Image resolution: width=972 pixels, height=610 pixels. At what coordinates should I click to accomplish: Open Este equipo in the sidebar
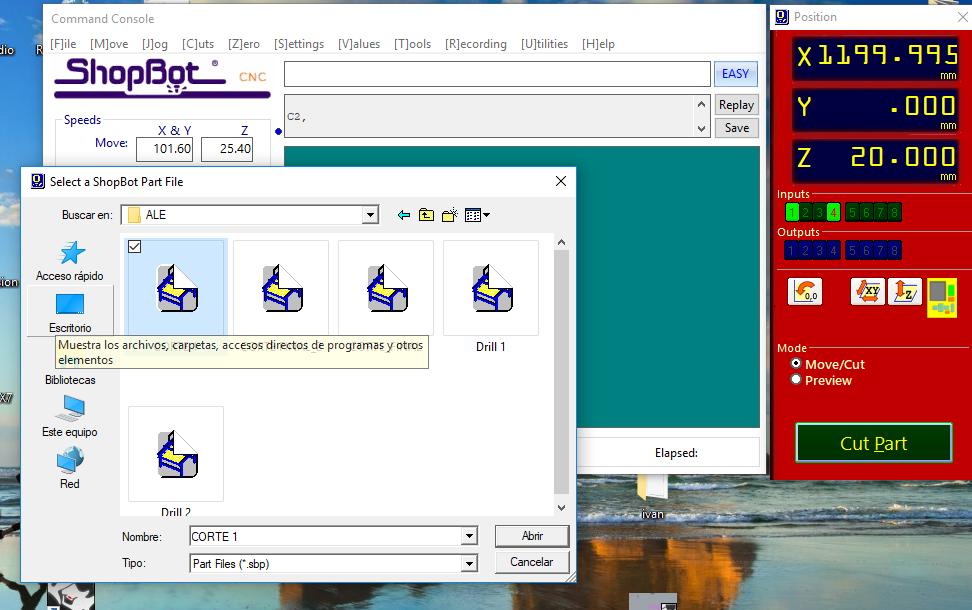[x=70, y=417]
